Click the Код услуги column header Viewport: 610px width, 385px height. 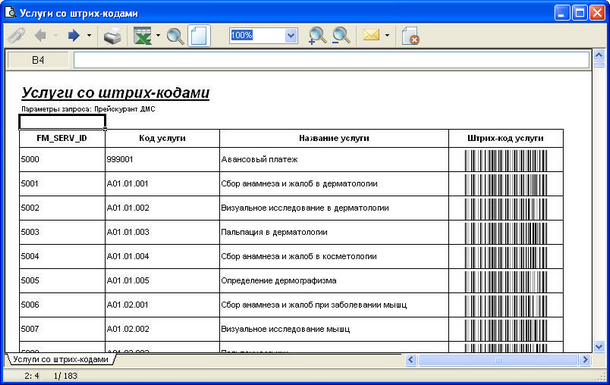pyautogui.click(x=162, y=138)
